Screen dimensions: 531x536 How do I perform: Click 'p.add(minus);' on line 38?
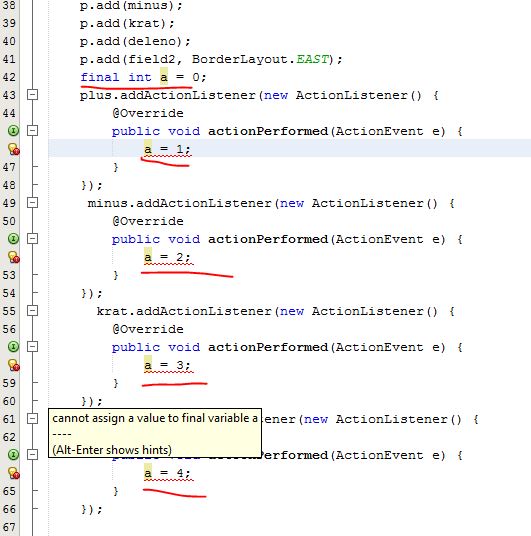click(131, 5)
